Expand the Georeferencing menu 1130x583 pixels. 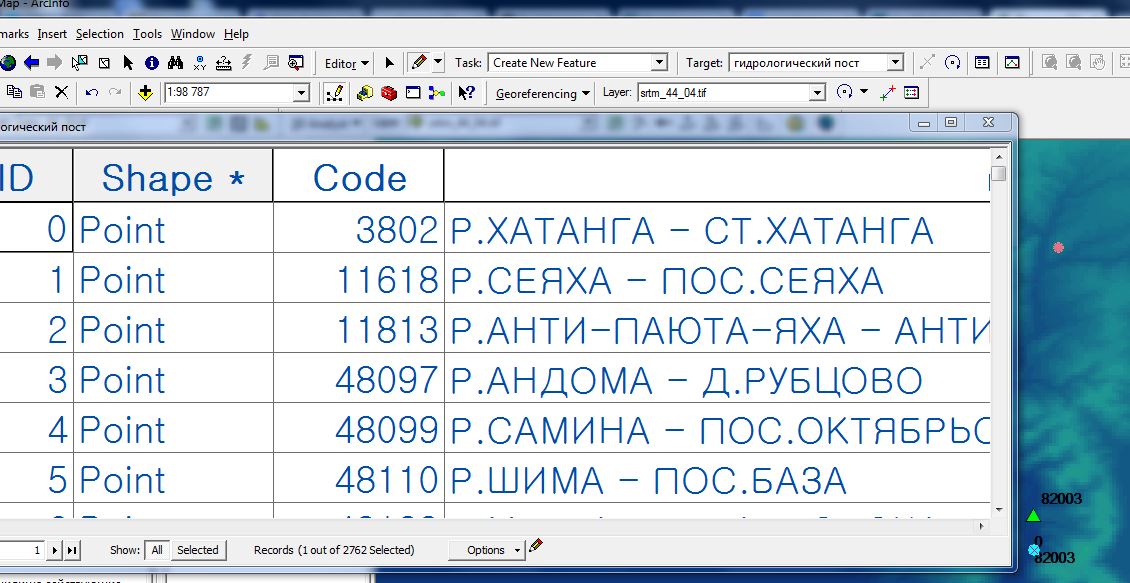click(543, 94)
